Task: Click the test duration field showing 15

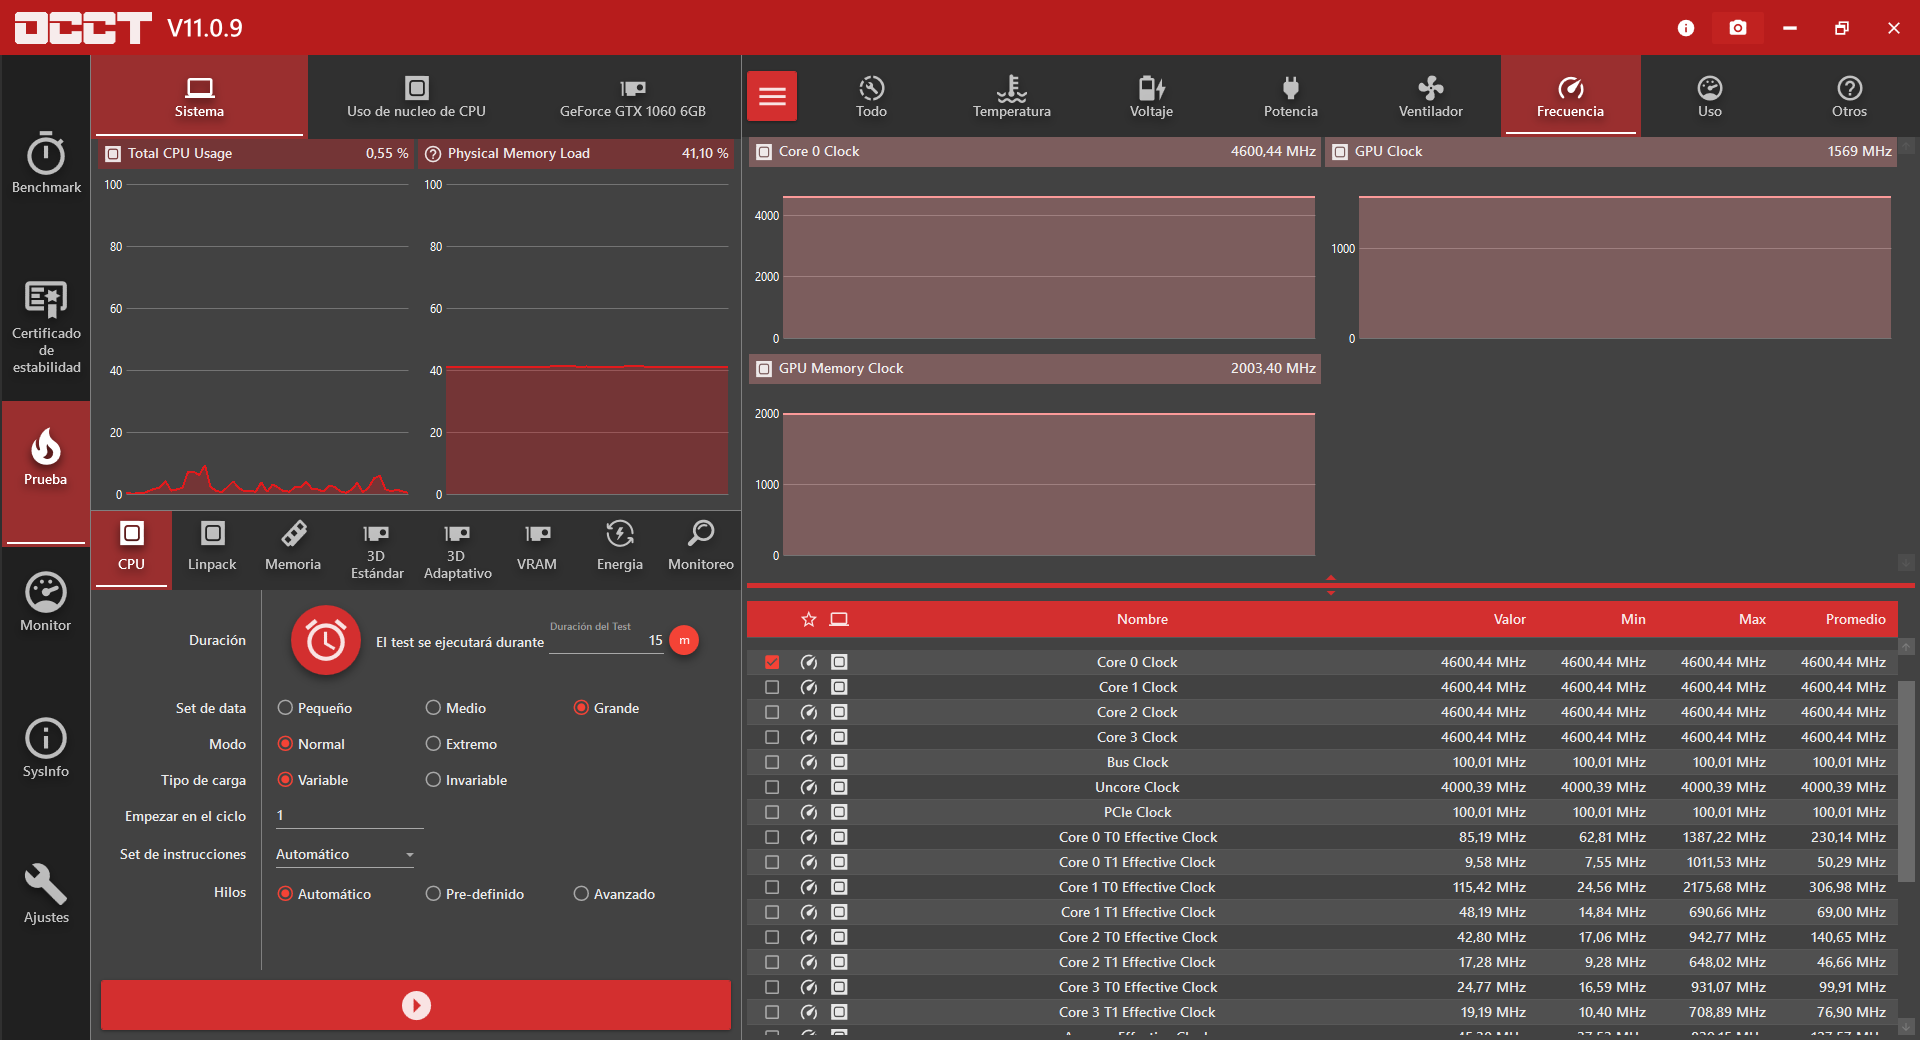Action: (607, 640)
